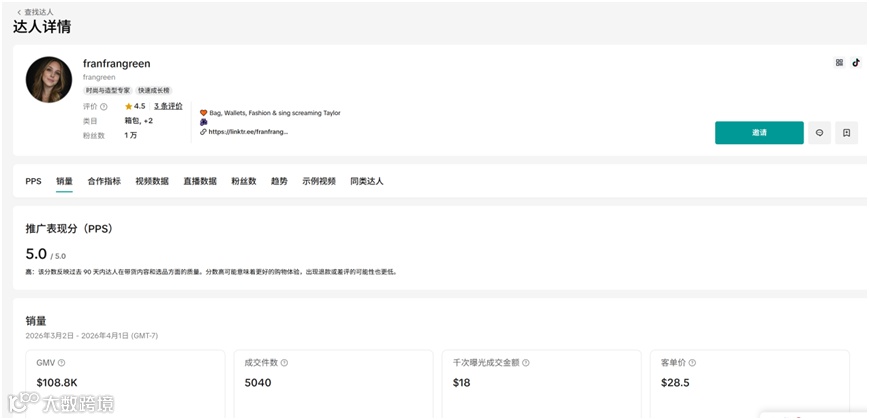Click the 邀请 invite button
The image size is (869, 420).
pyautogui.click(x=759, y=133)
